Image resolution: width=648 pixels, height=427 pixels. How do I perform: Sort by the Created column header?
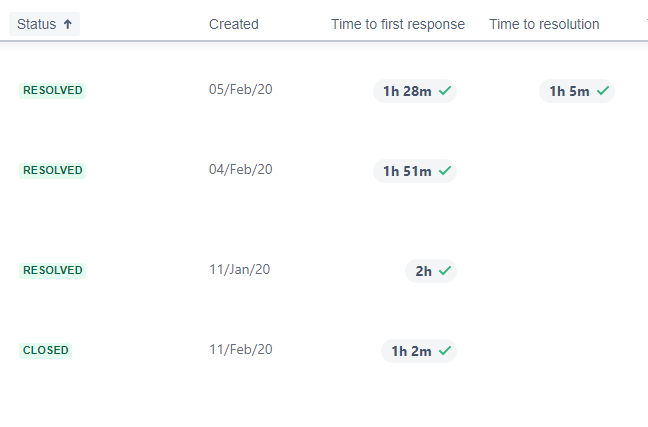pyautogui.click(x=233, y=24)
